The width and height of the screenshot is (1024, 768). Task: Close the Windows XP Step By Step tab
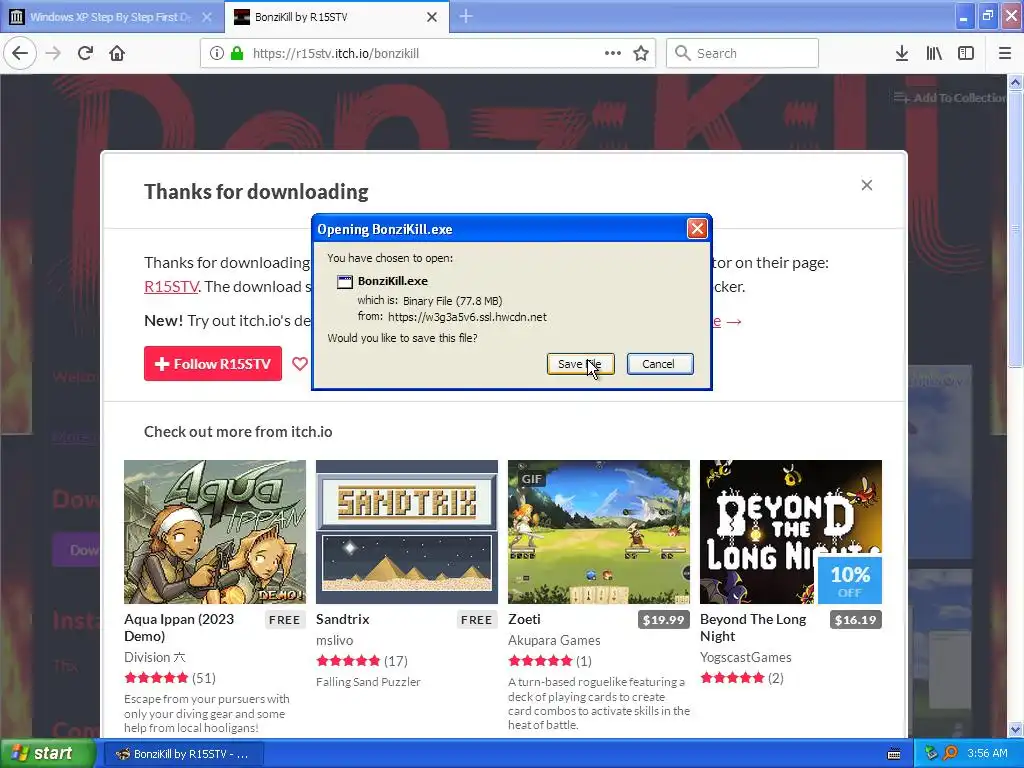click(x=206, y=17)
